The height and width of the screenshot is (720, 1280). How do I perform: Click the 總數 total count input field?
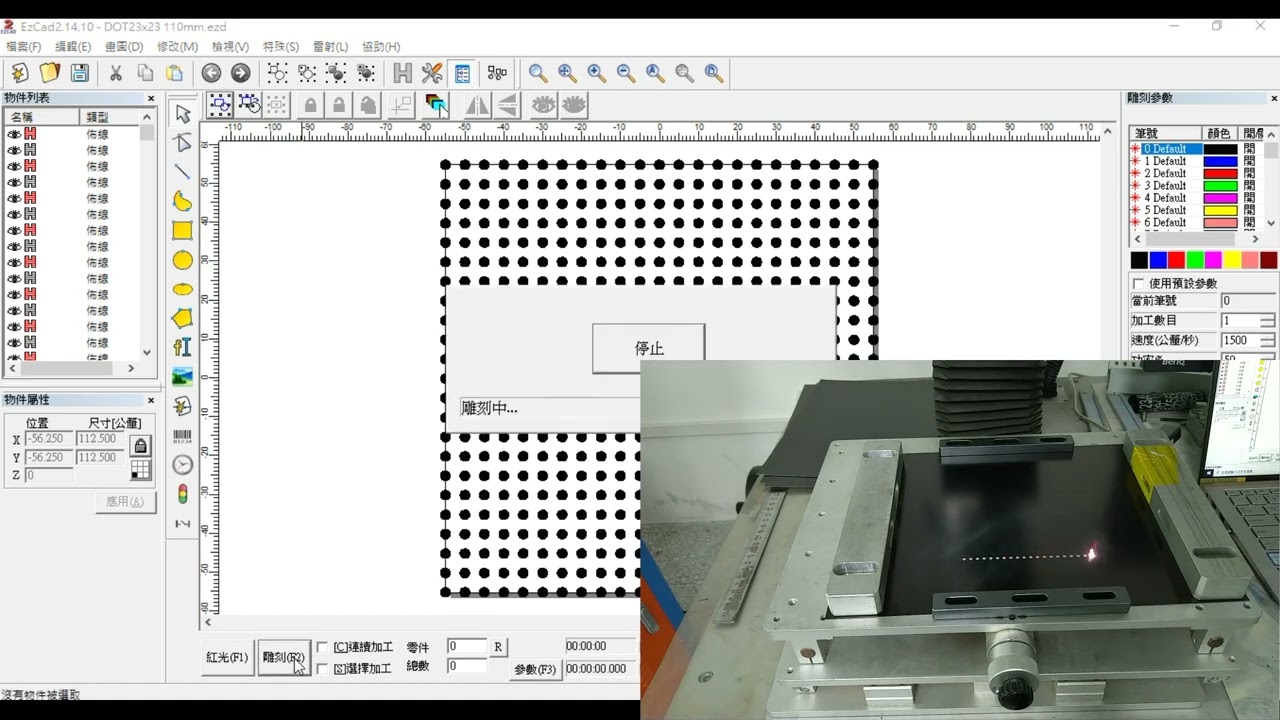click(467, 666)
